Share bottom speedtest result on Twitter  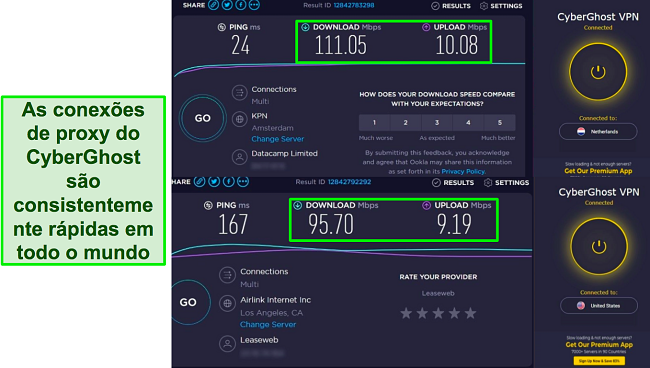pos(214,182)
